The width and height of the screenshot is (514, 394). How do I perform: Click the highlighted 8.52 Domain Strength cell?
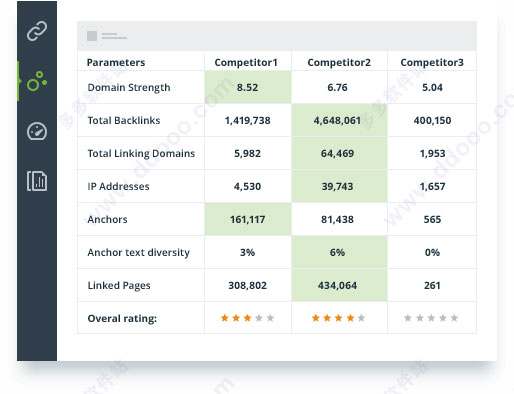(x=248, y=87)
